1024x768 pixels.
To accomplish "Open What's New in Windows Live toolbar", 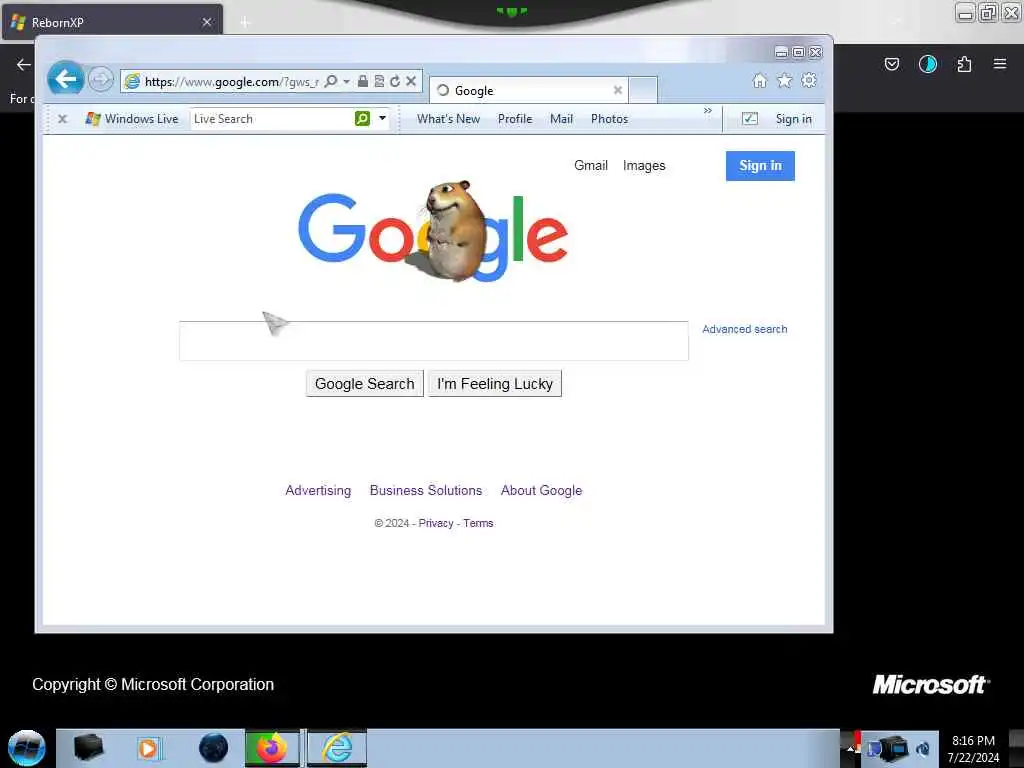I will coord(449,119).
